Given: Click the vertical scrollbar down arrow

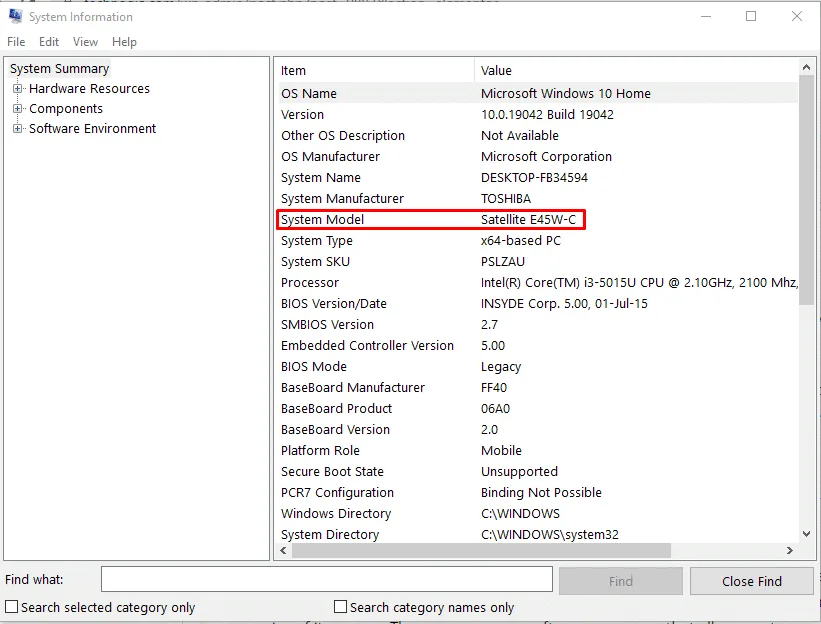Looking at the screenshot, I should coord(806,534).
